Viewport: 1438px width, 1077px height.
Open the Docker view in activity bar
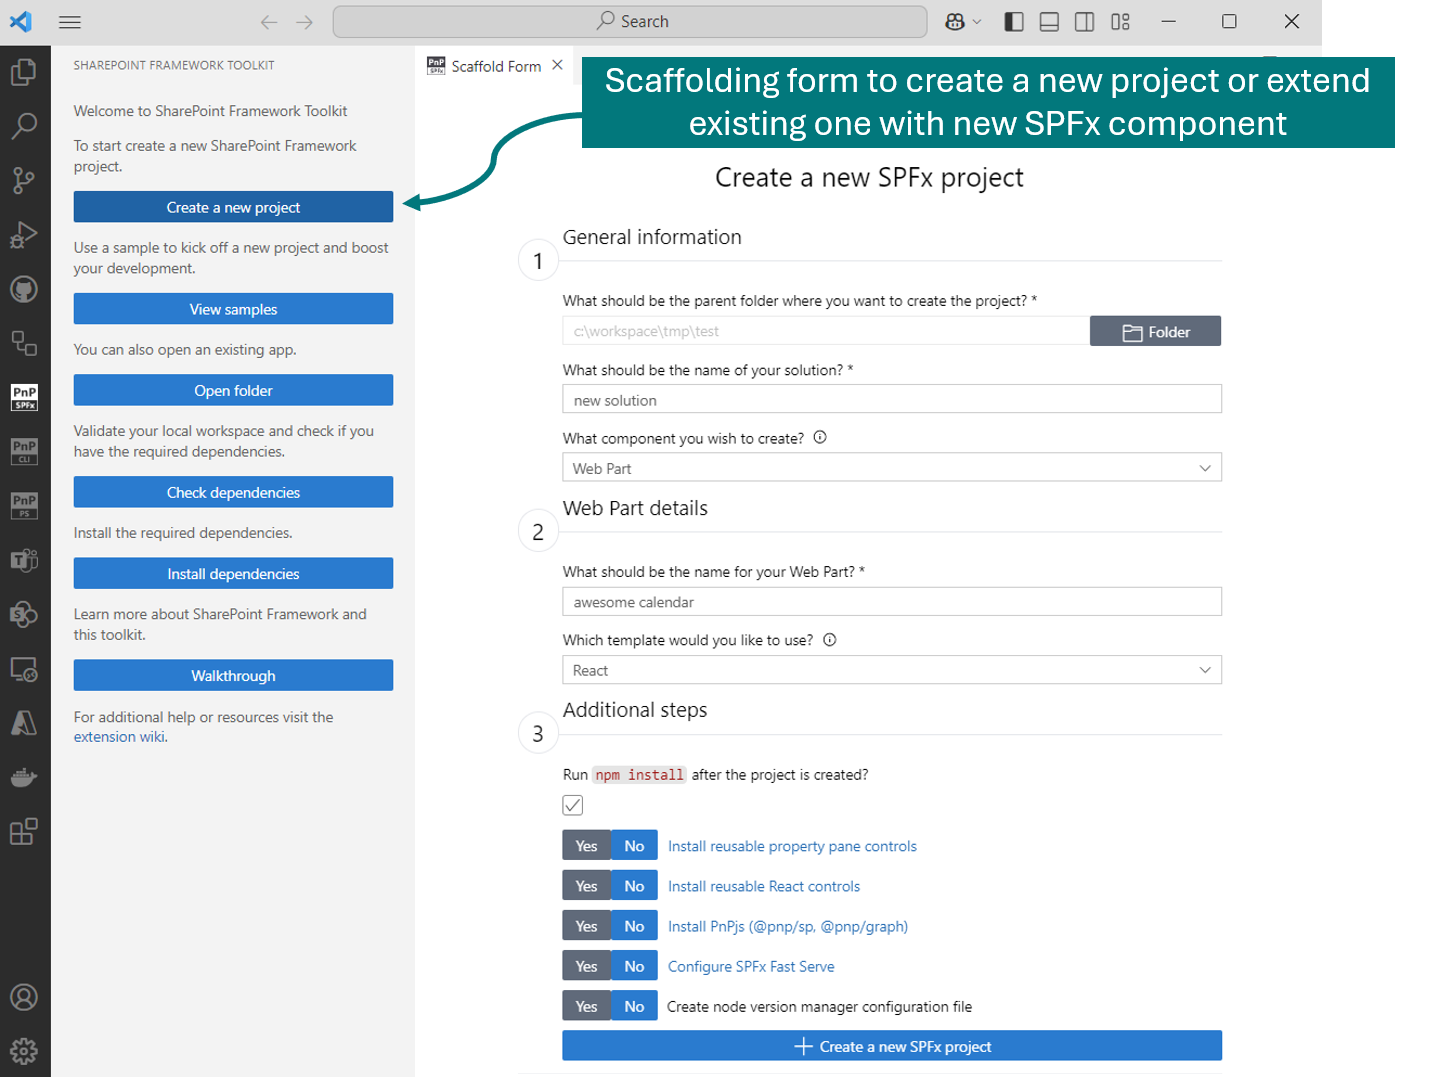coord(24,777)
